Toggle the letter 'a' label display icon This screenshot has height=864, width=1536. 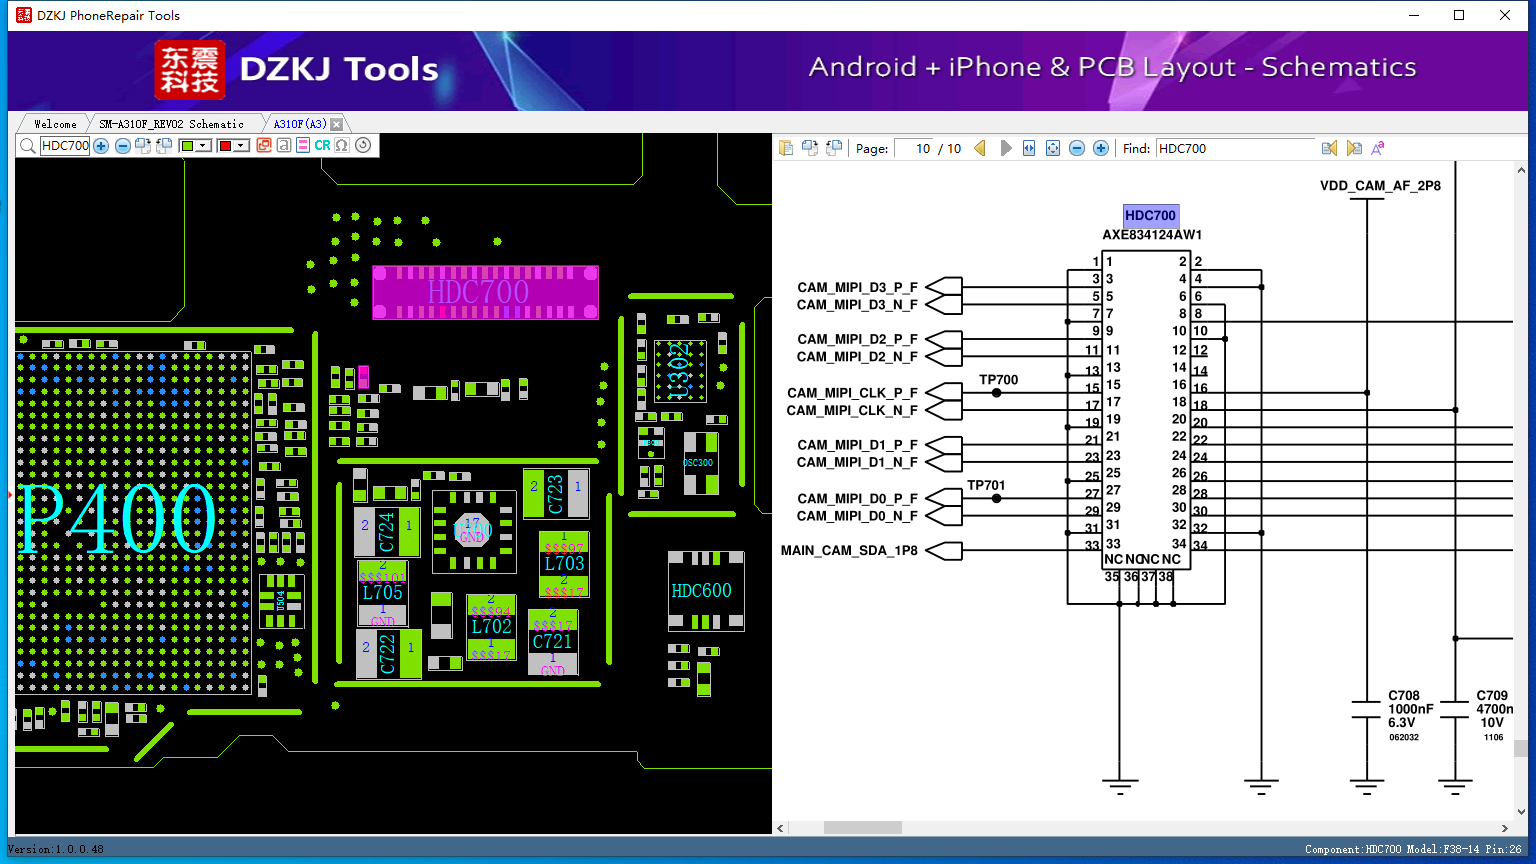[x=284, y=146]
